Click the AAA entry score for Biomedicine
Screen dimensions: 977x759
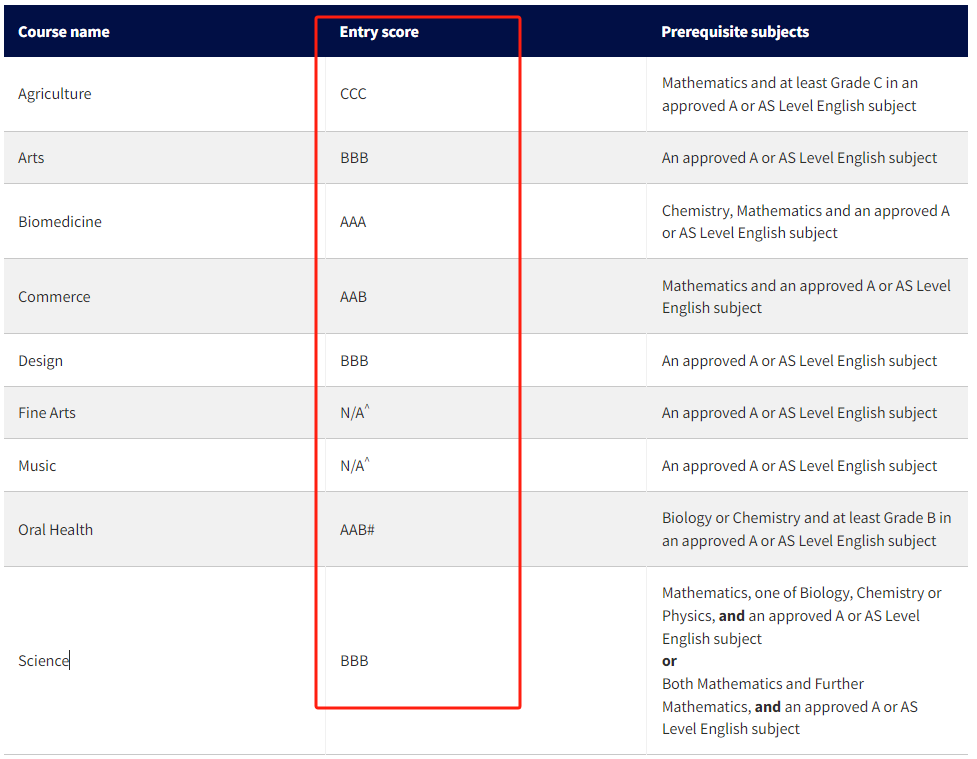click(x=353, y=222)
